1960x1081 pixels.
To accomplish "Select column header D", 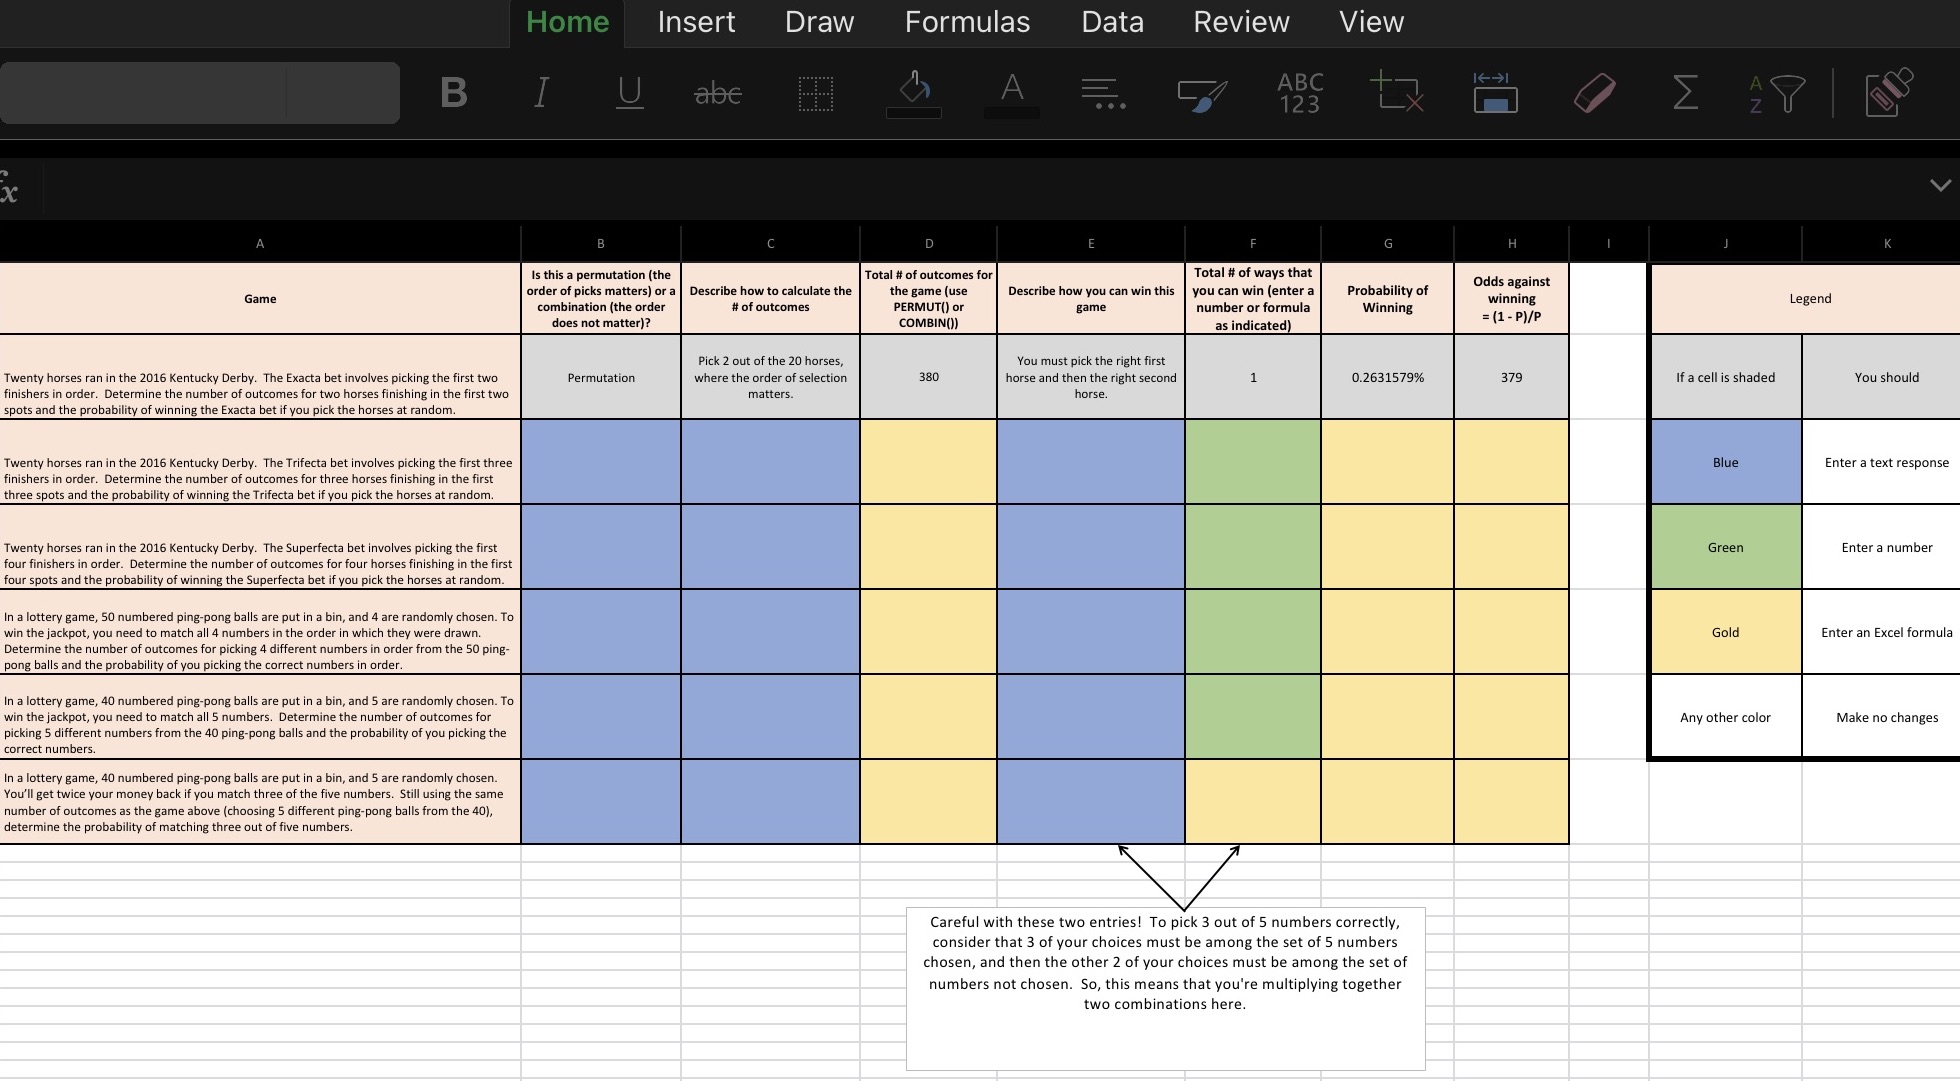I will 928,243.
